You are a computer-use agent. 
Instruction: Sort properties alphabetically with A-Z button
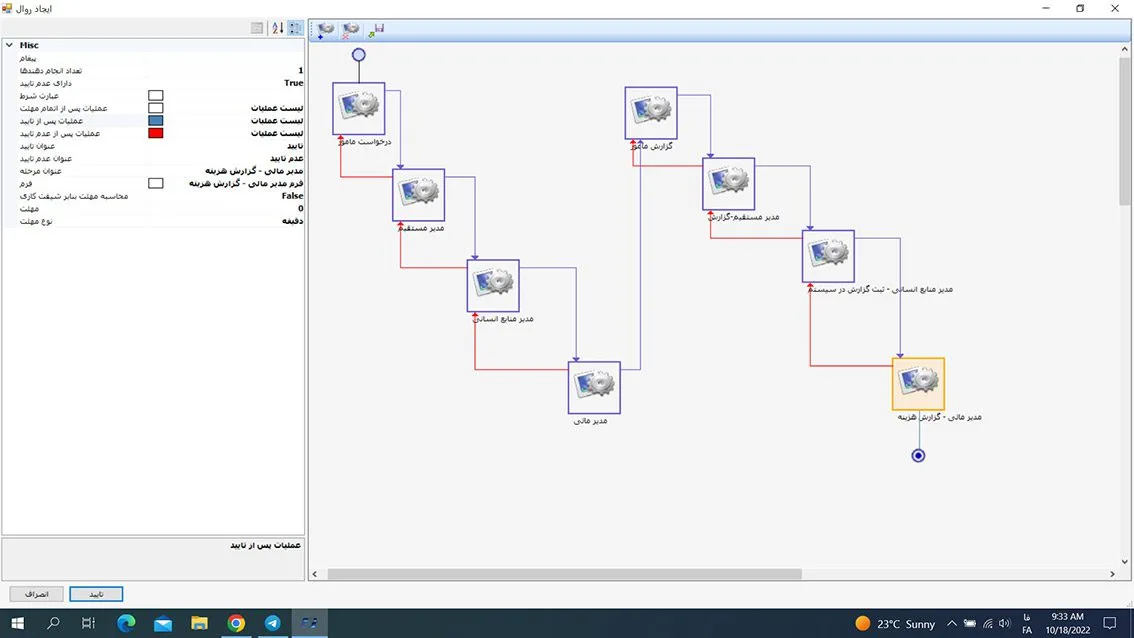coord(278,28)
